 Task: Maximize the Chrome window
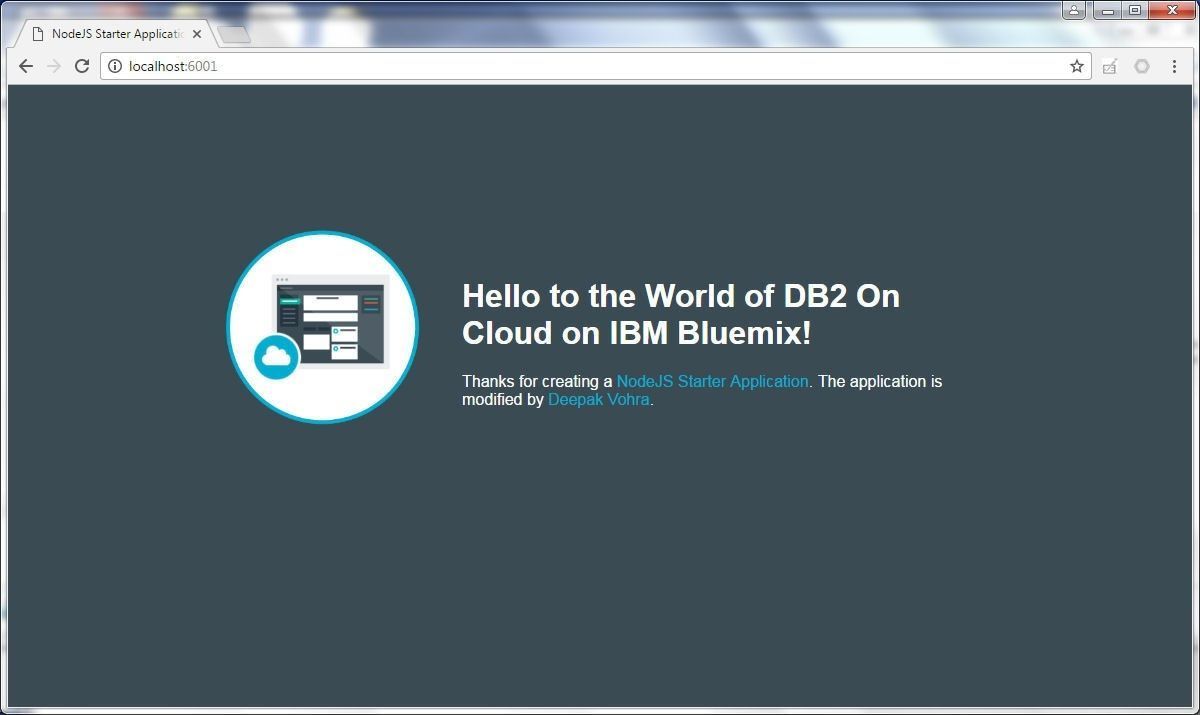click(x=1135, y=10)
